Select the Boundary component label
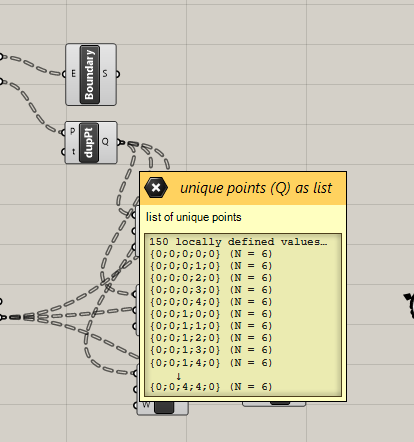The width and height of the screenshot is (414, 442). tap(90, 75)
